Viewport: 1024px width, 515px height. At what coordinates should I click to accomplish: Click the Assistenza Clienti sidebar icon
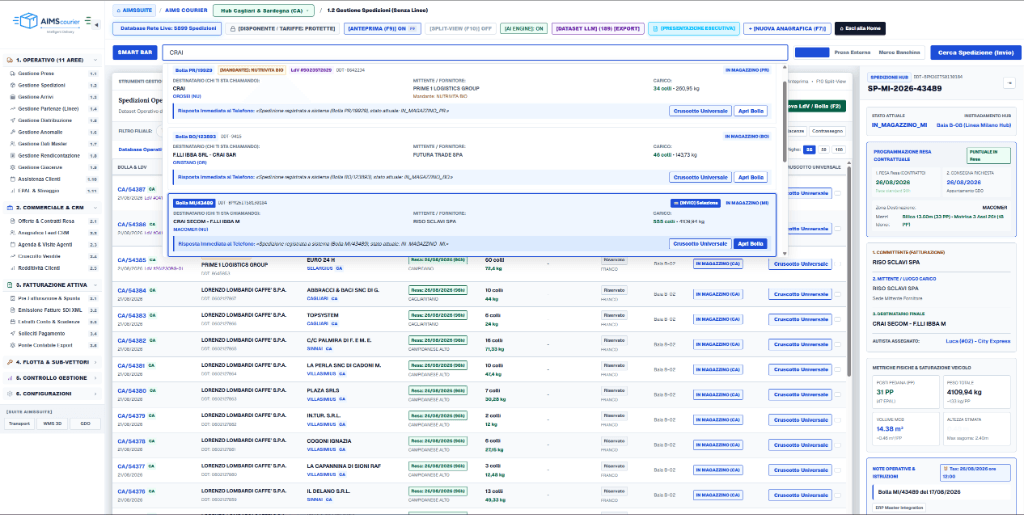(x=12, y=179)
